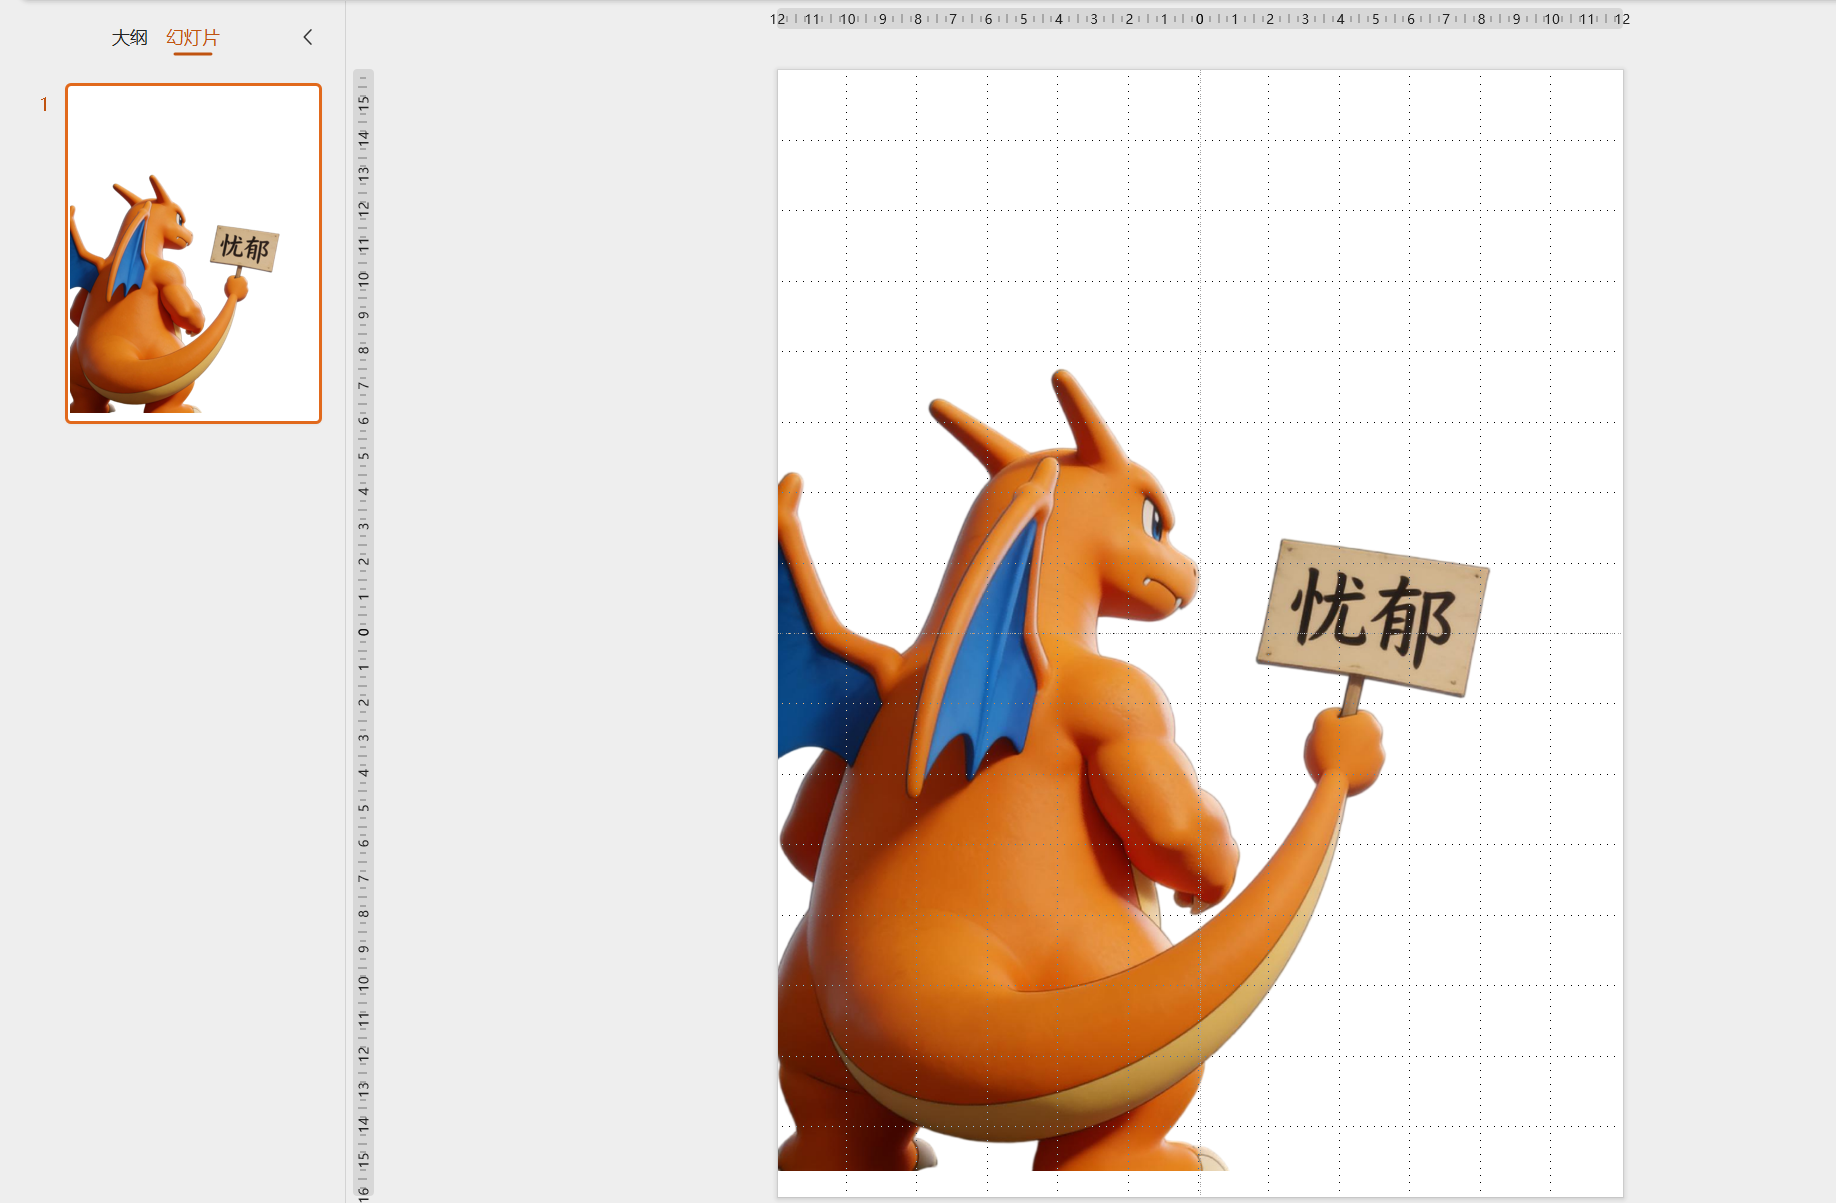Screen dimensions: 1836x1203
Task: Click the zero mark on the horizontal ruler
Action: (x=1200, y=19)
